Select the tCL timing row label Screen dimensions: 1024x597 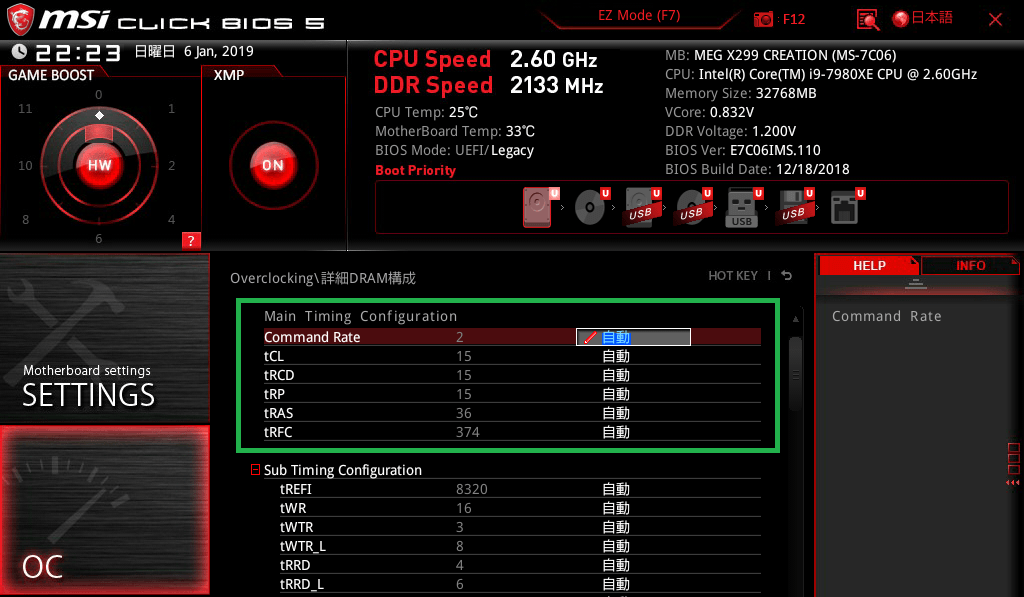(x=274, y=356)
